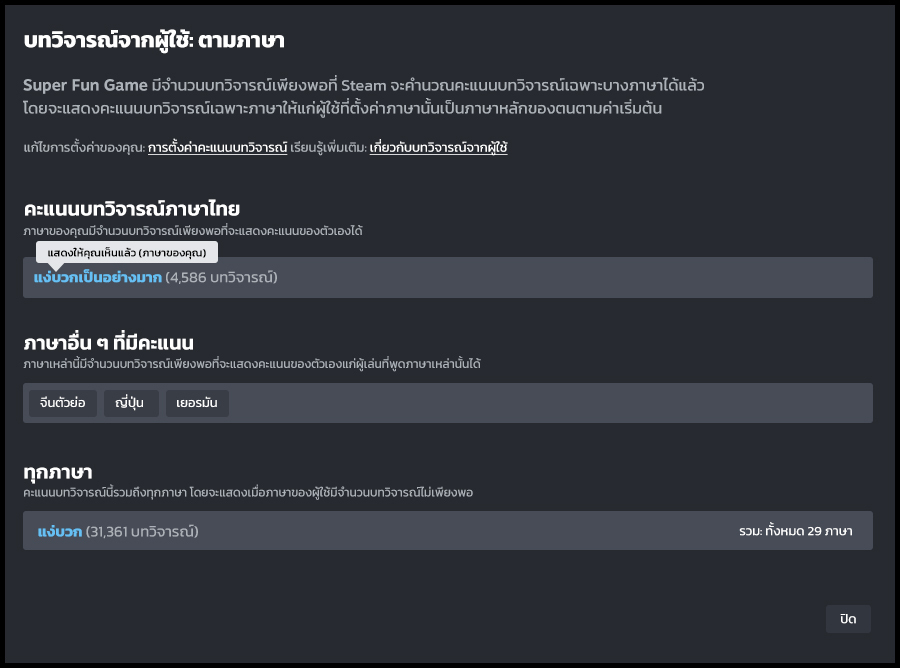
Task: Click the แก้ไขการตั้งค่าของคุณ label text
Action: point(83,148)
